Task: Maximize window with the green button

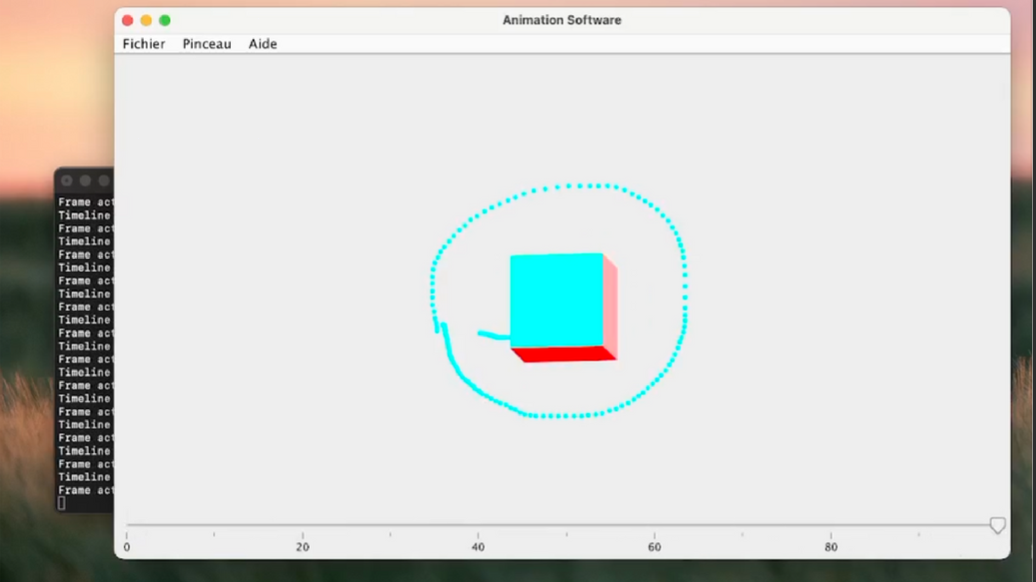Action: coord(165,20)
